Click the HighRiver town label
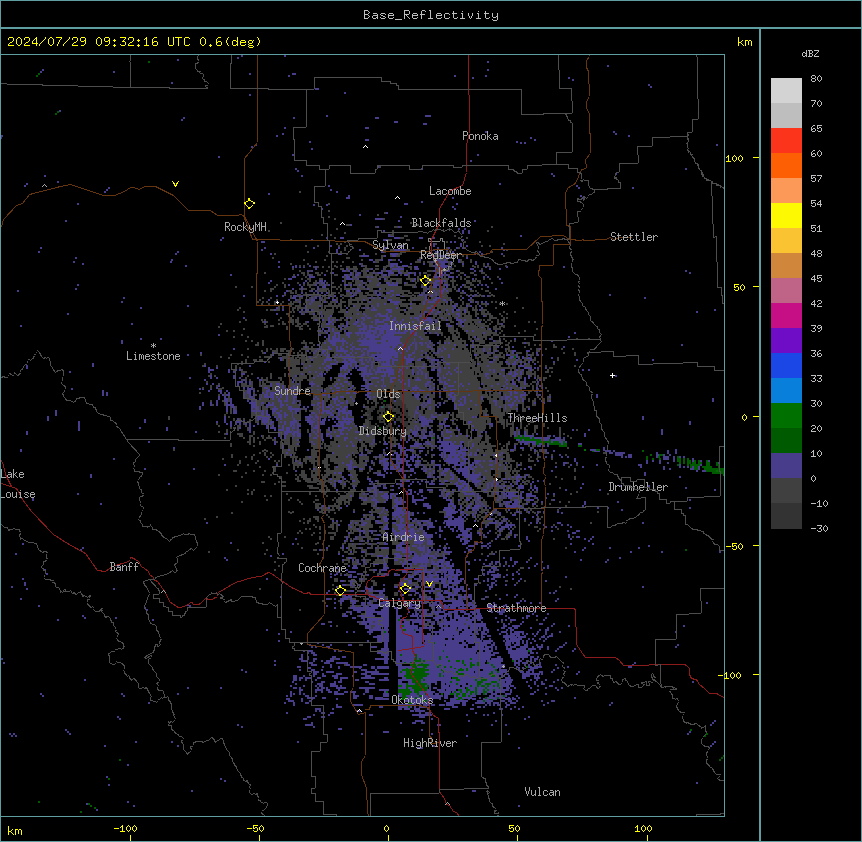 pos(430,743)
